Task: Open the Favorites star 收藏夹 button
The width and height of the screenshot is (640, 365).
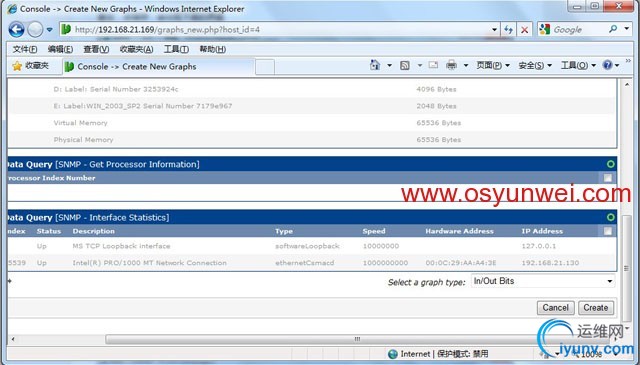Action: point(30,66)
